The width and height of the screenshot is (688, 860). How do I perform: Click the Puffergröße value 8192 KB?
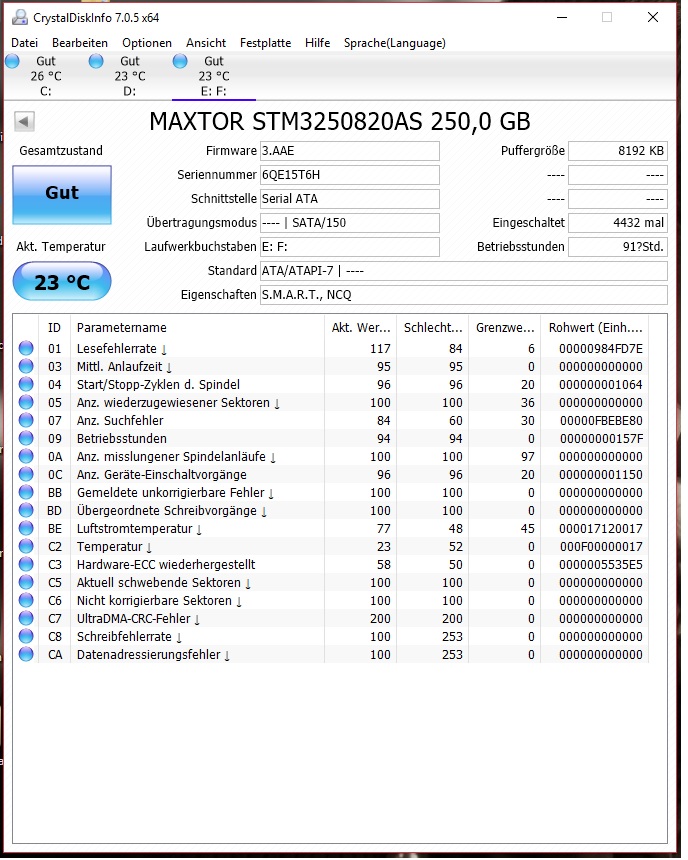click(x=618, y=151)
